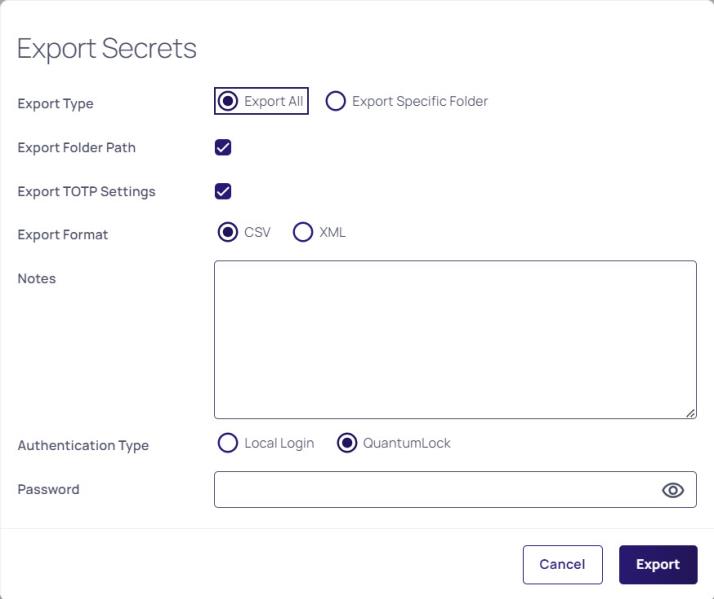The image size is (714, 599).
Task: Select QuantumLock authentication type
Action: pyautogui.click(x=347, y=442)
